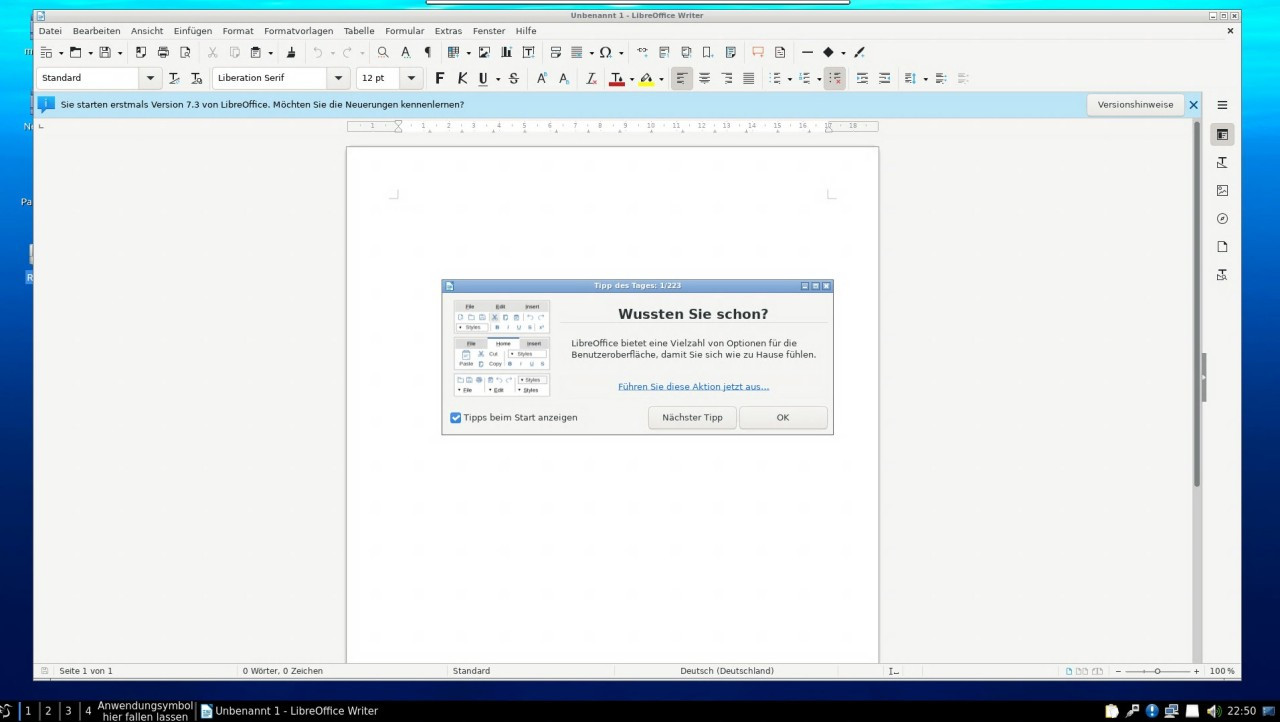Image resolution: width=1280 pixels, height=722 pixels.
Task: Click the zoom slider in status bar
Action: click(x=1157, y=671)
